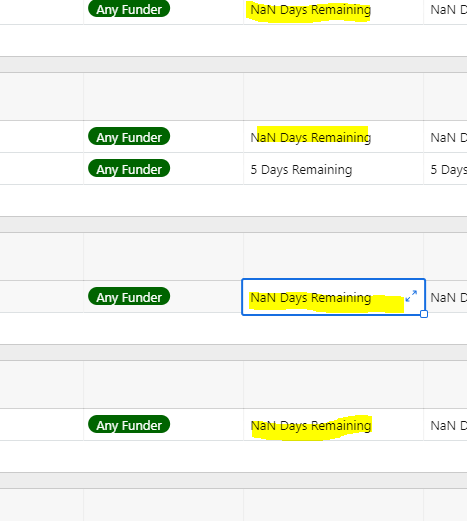This screenshot has height=521, width=467.
Task: Select NaN Days Remaining cell above 5 Days Remaining
Action: point(333,137)
